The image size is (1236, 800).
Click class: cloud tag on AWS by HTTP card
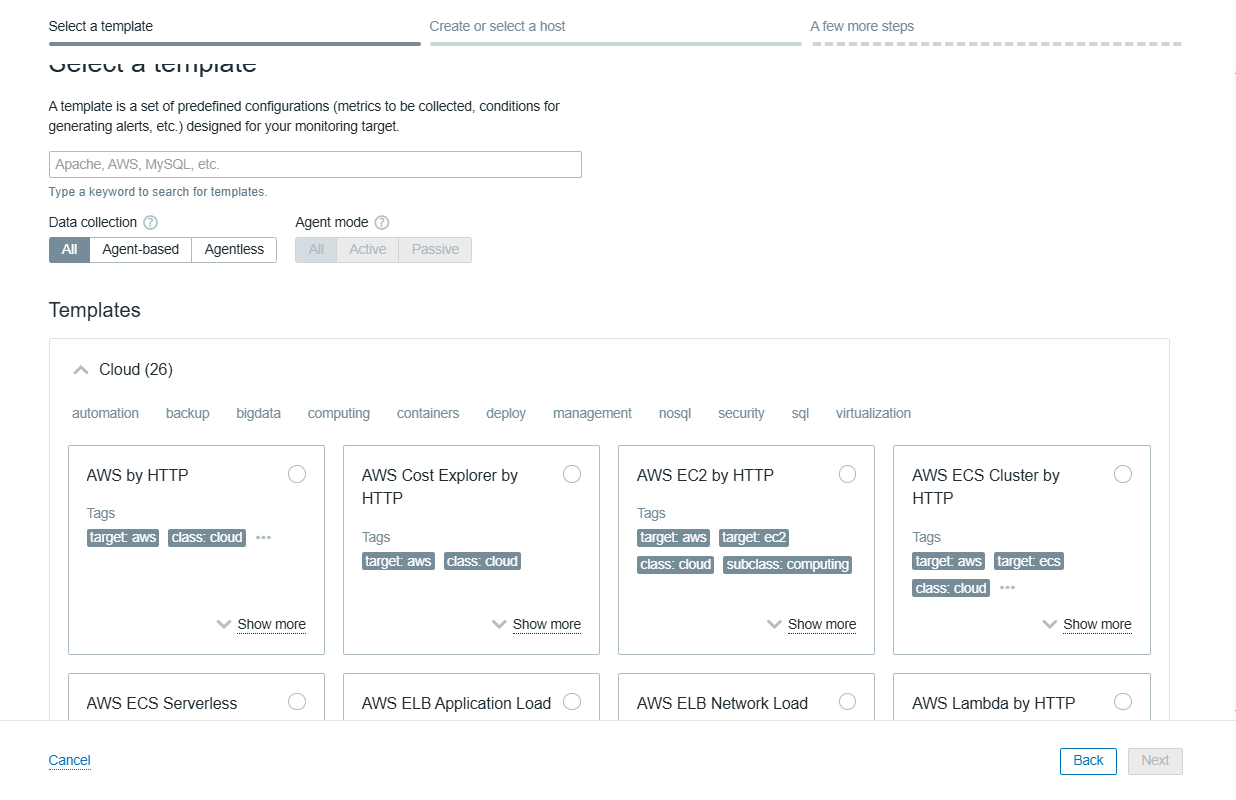(207, 537)
